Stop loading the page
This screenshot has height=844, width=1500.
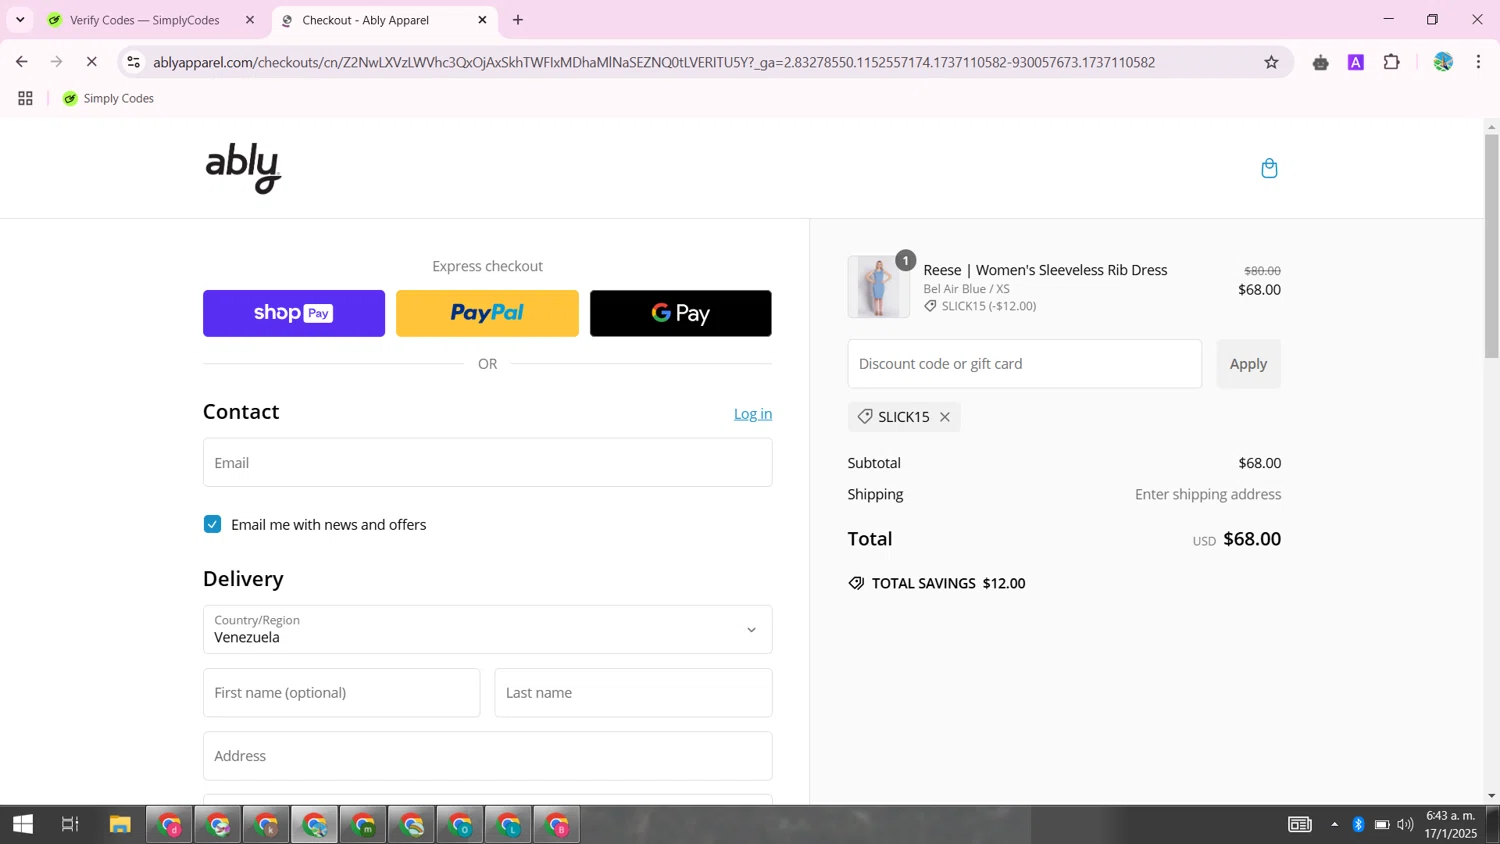91,62
